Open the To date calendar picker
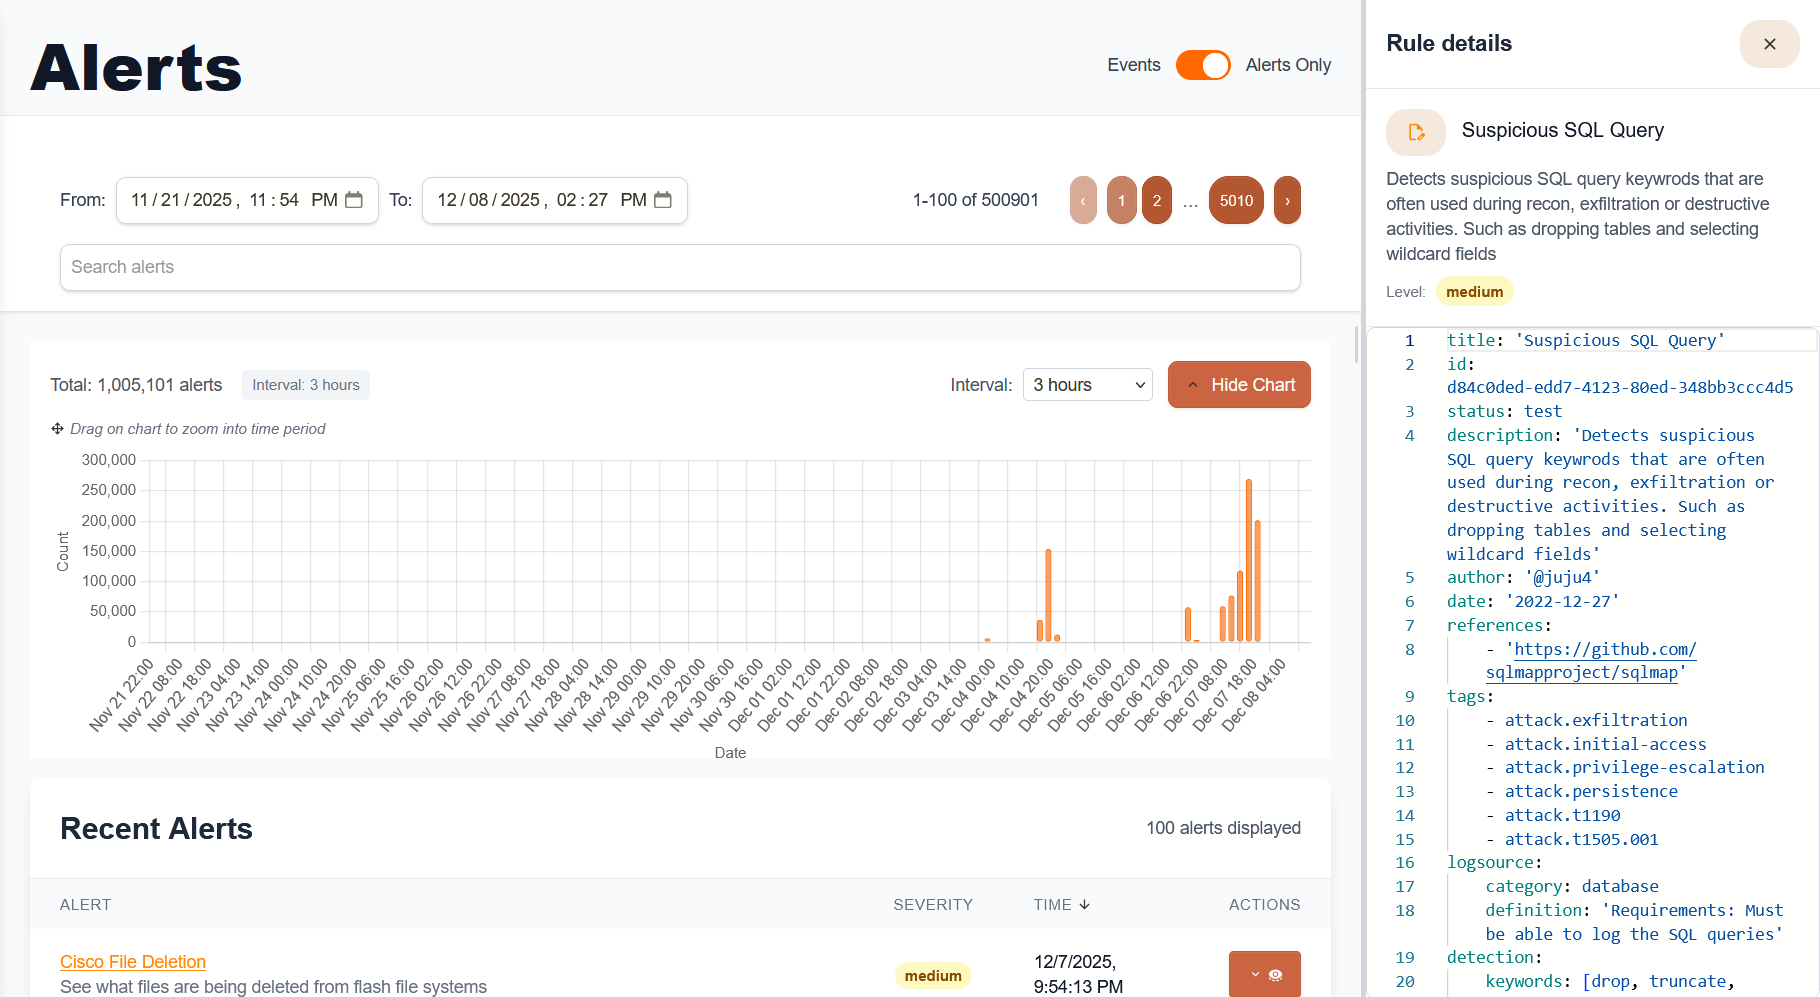Viewport: 1820px width, 997px height. pos(663,200)
